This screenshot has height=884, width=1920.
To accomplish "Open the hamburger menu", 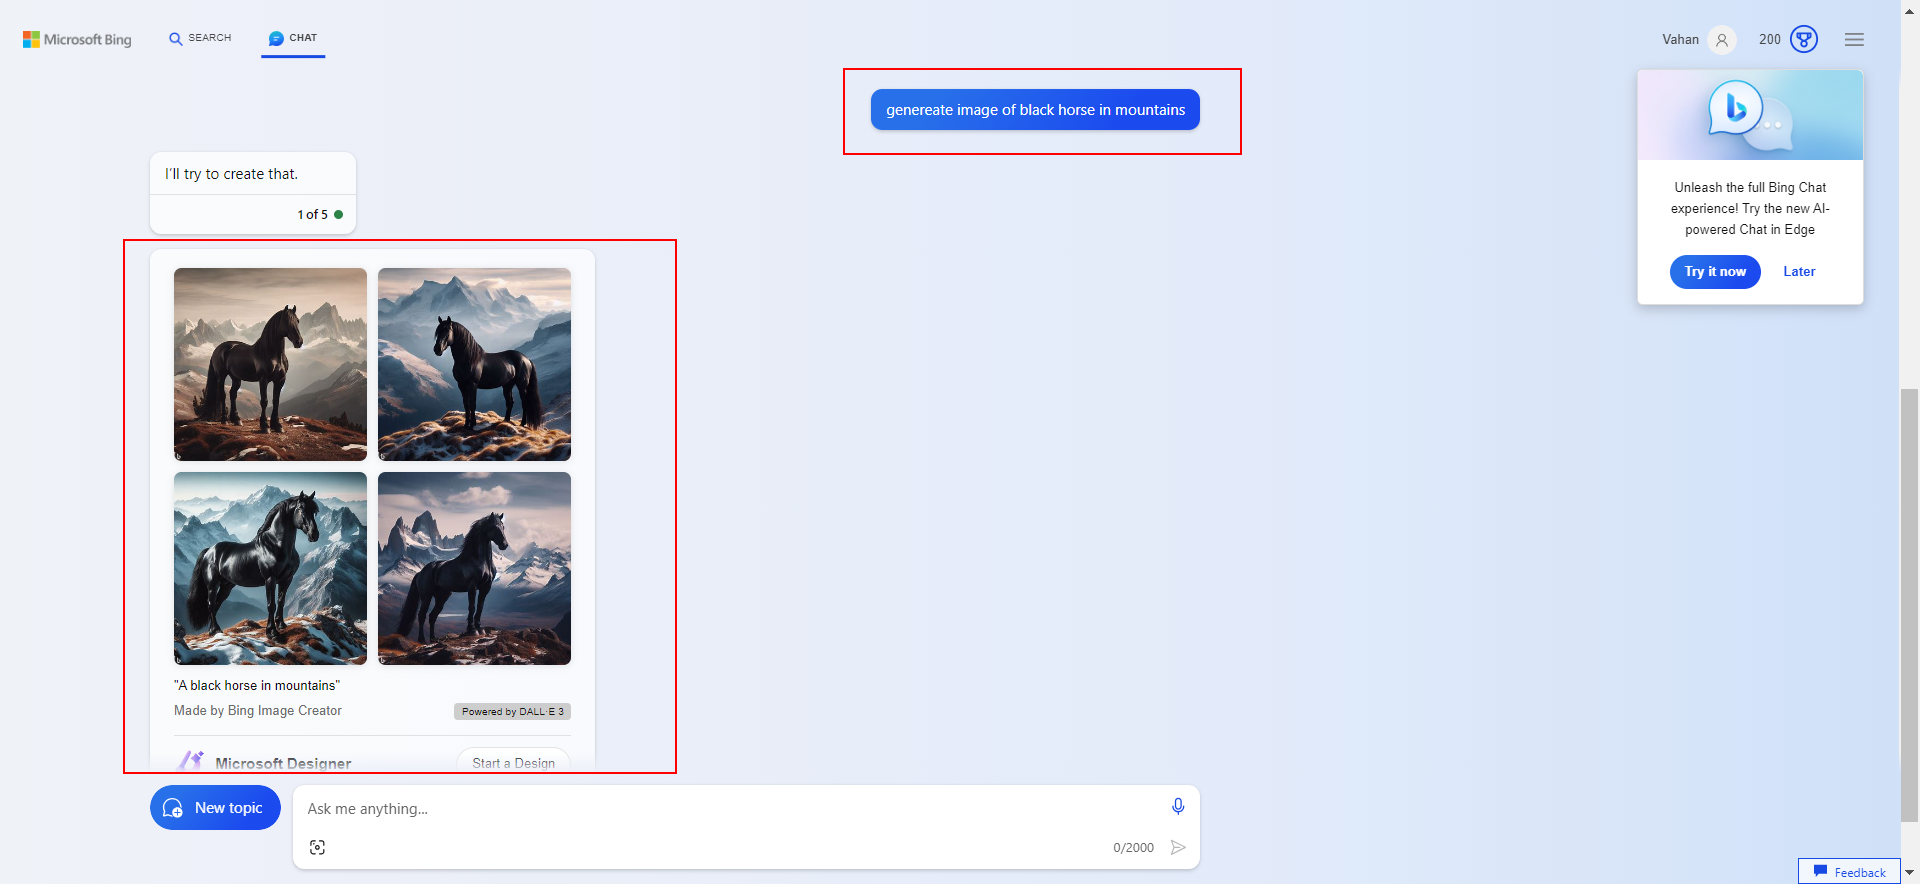I will 1854,40.
